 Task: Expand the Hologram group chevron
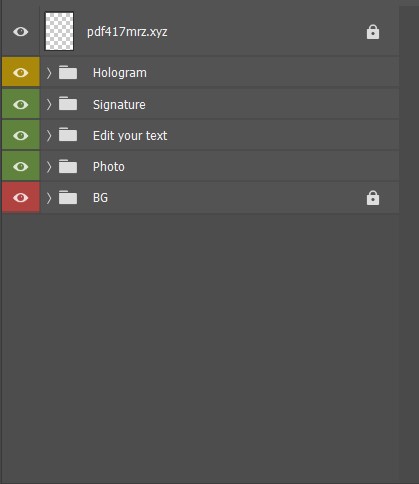(x=49, y=73)
